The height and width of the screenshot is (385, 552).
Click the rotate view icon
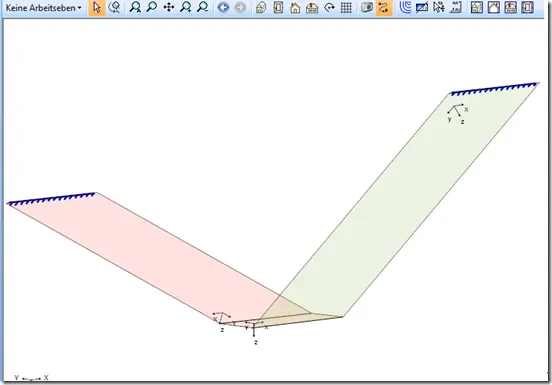[x=329, y=7]
